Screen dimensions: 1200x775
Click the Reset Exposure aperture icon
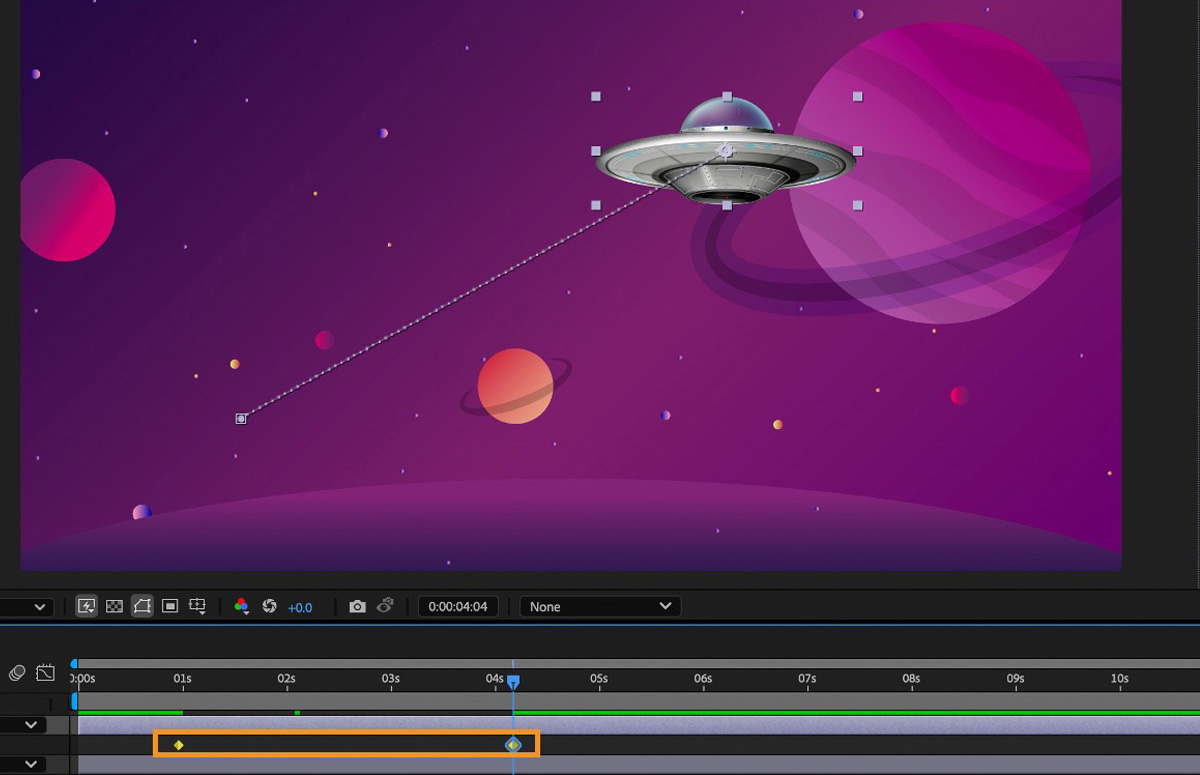(x=269, y=606)
